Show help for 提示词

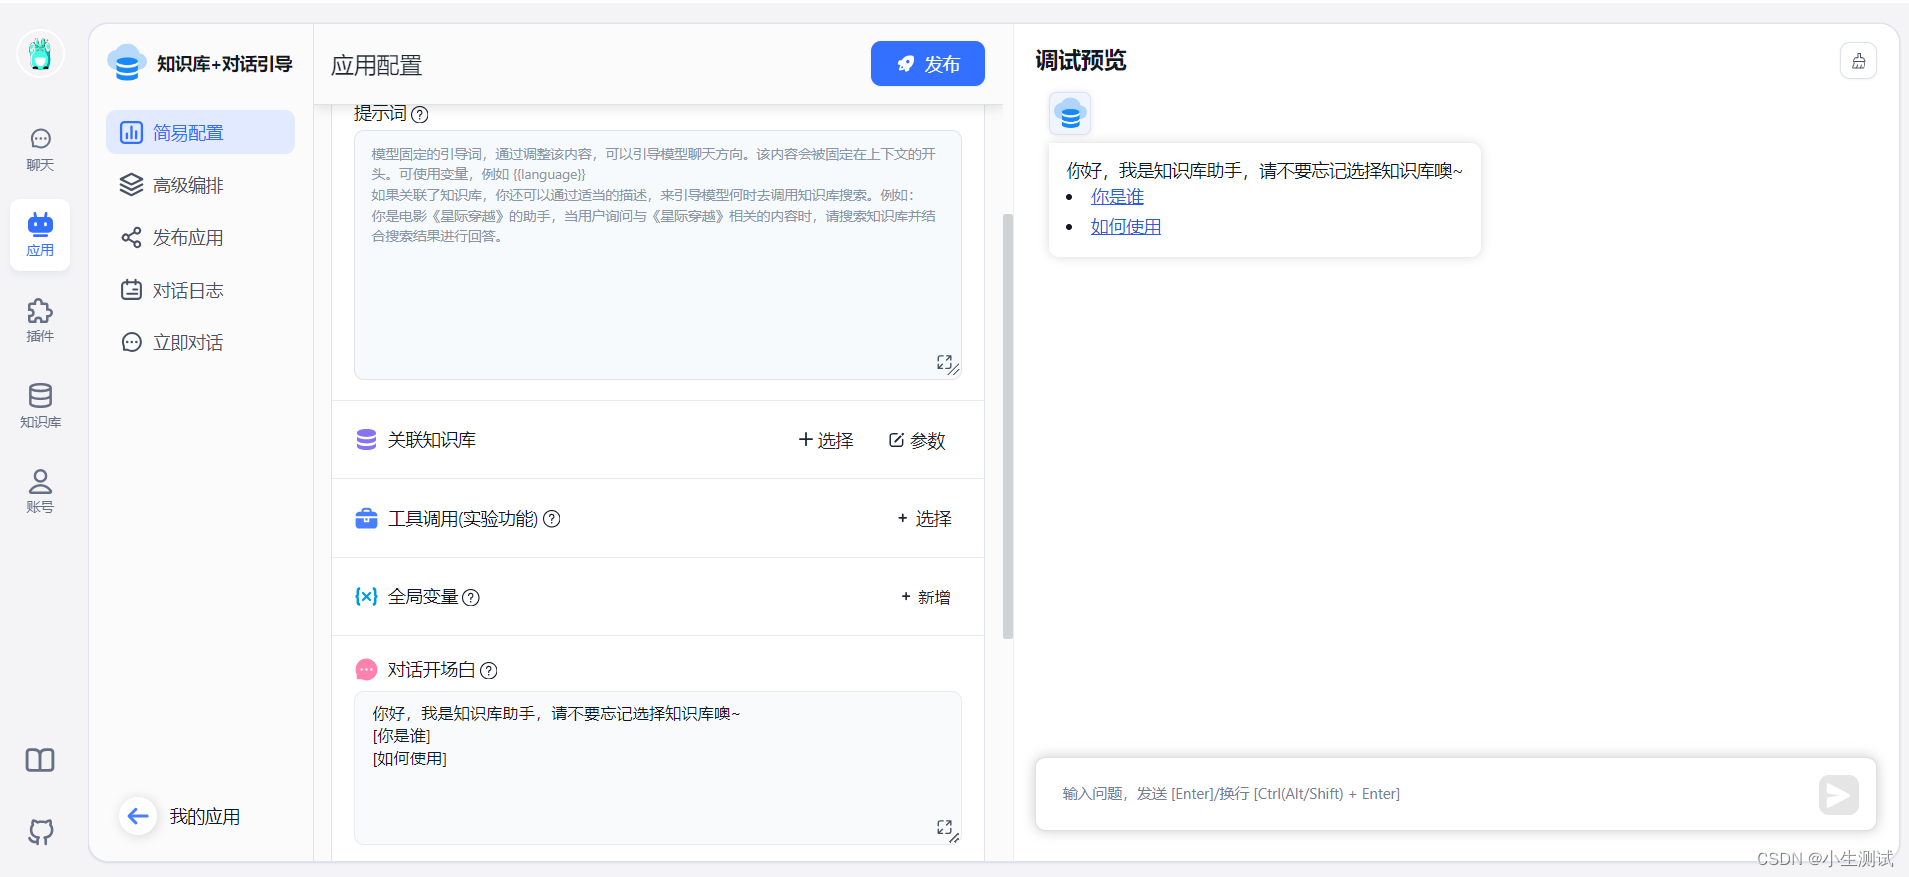(x=420, y=115)
